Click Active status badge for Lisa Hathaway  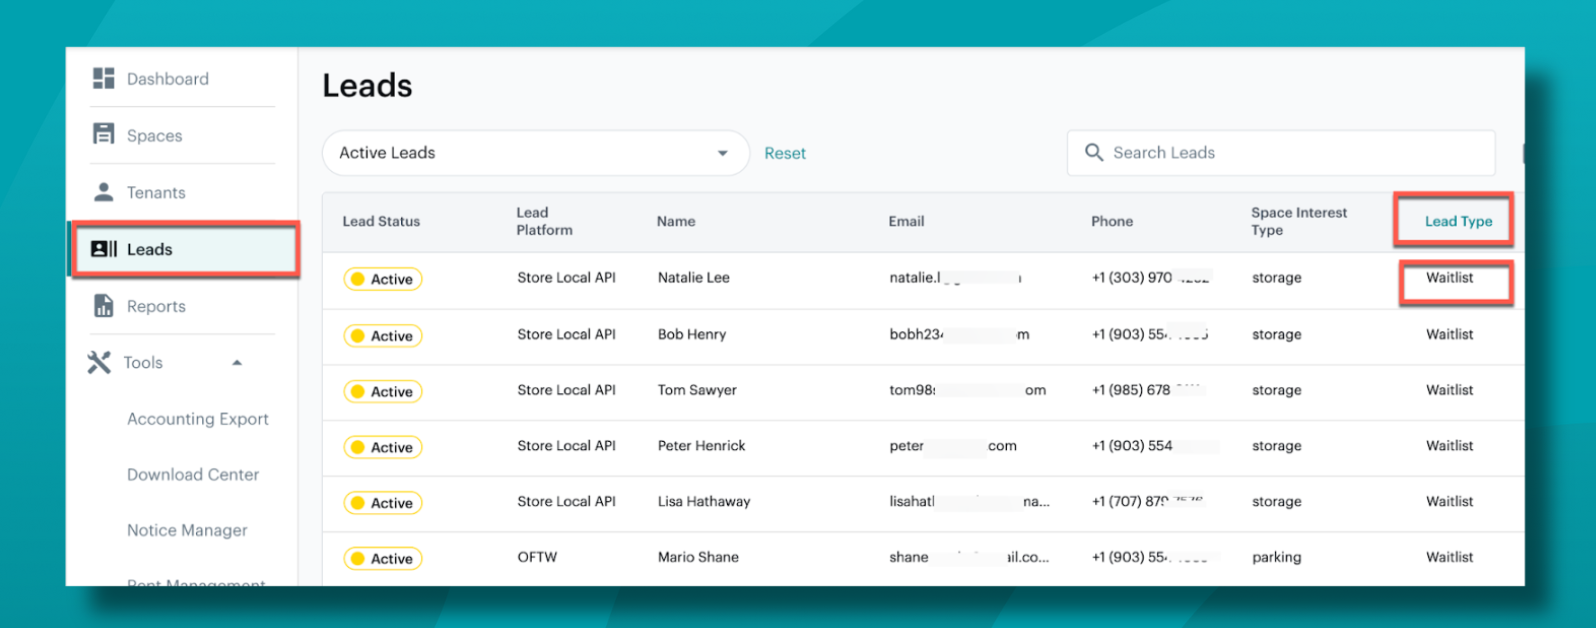pos(382,503)
